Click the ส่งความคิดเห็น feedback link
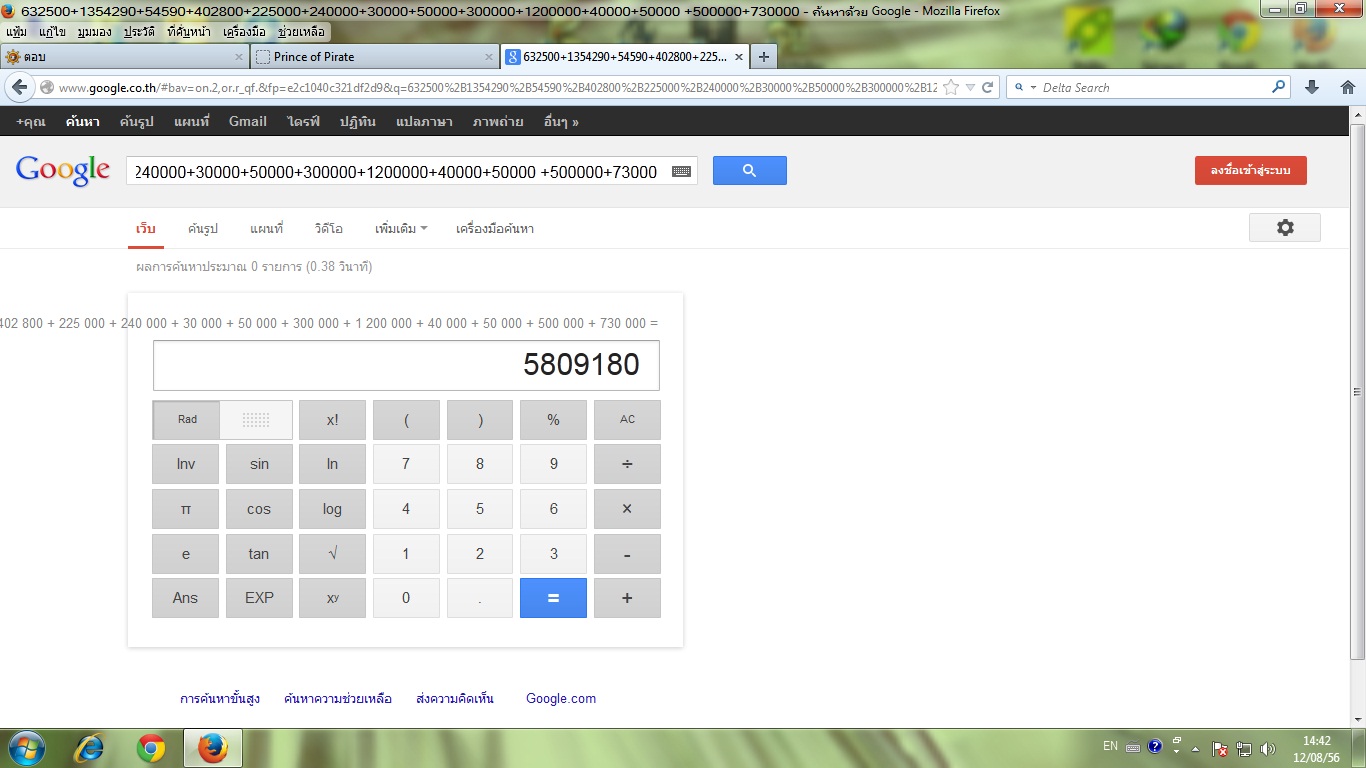Image resolution: width=1366 pixels, height=768 pixels. tap(455, 699)
